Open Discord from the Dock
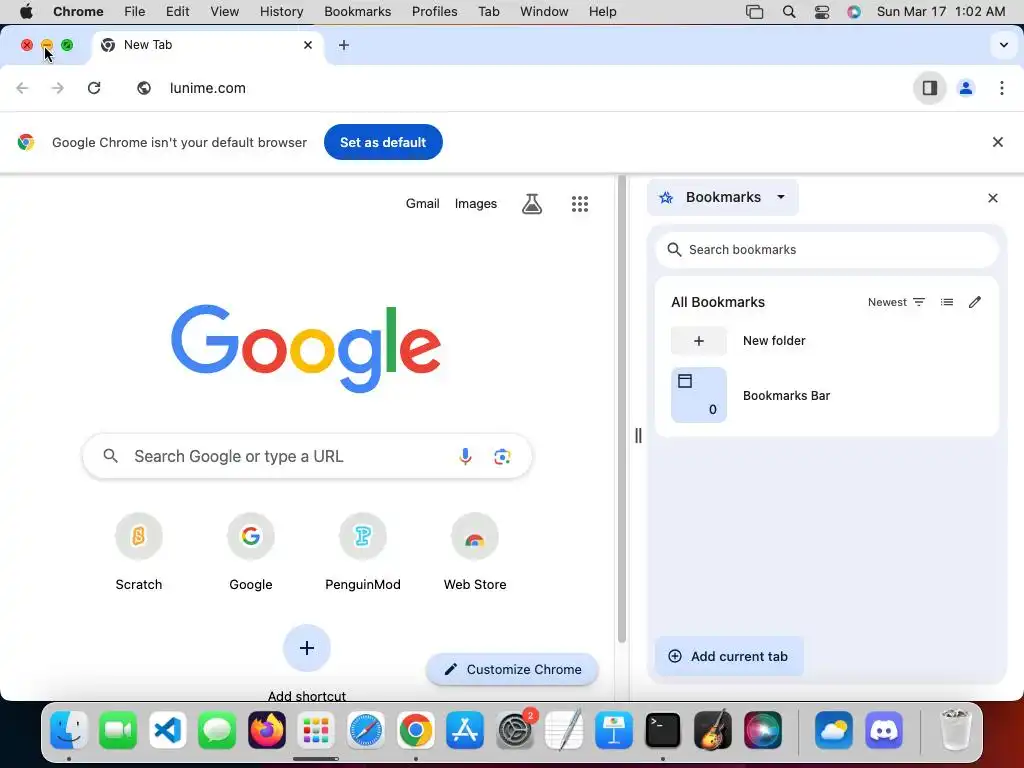1024x768 pixels. tap(884, 729)
